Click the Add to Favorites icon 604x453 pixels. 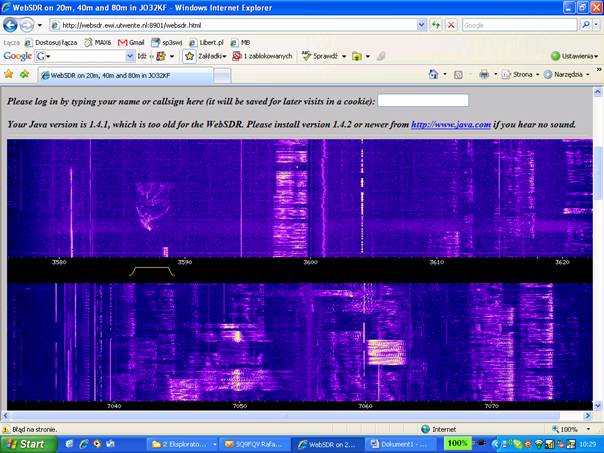pos(24,74)
